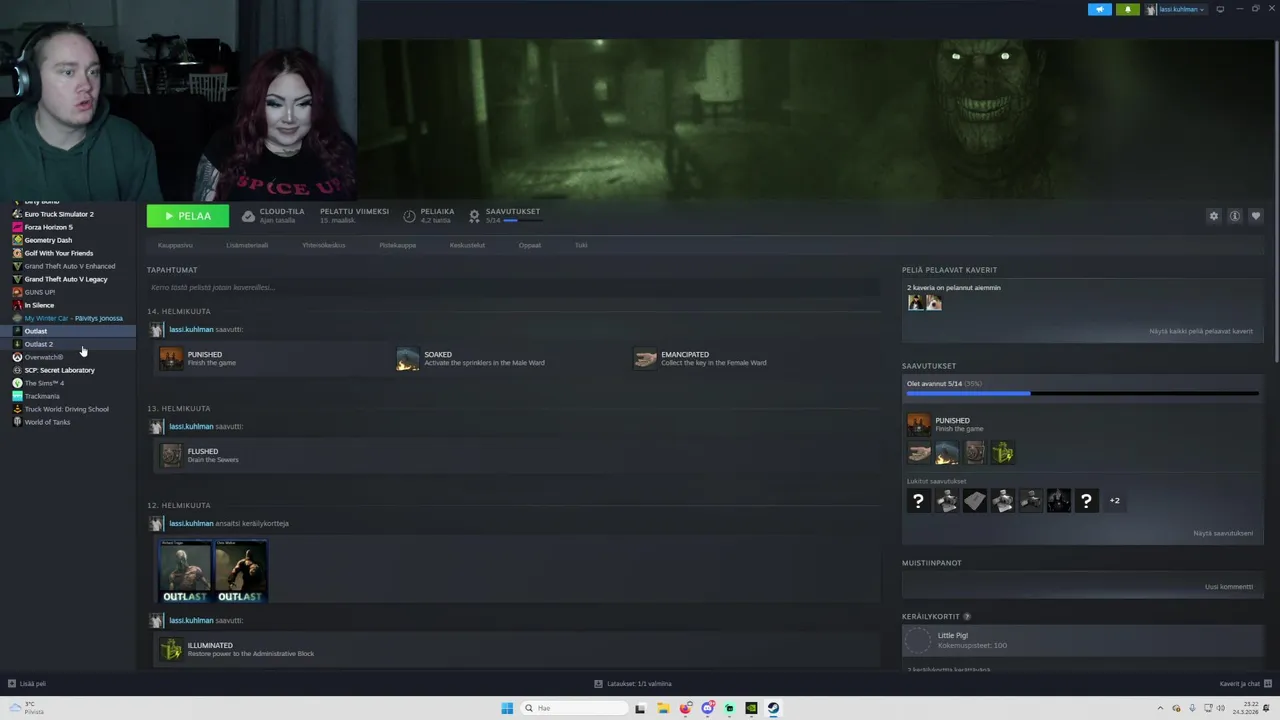The image size is (1280, 720).
Task: Click the Cloud-tila cloud status icon
Action: [x=248, y=216]
